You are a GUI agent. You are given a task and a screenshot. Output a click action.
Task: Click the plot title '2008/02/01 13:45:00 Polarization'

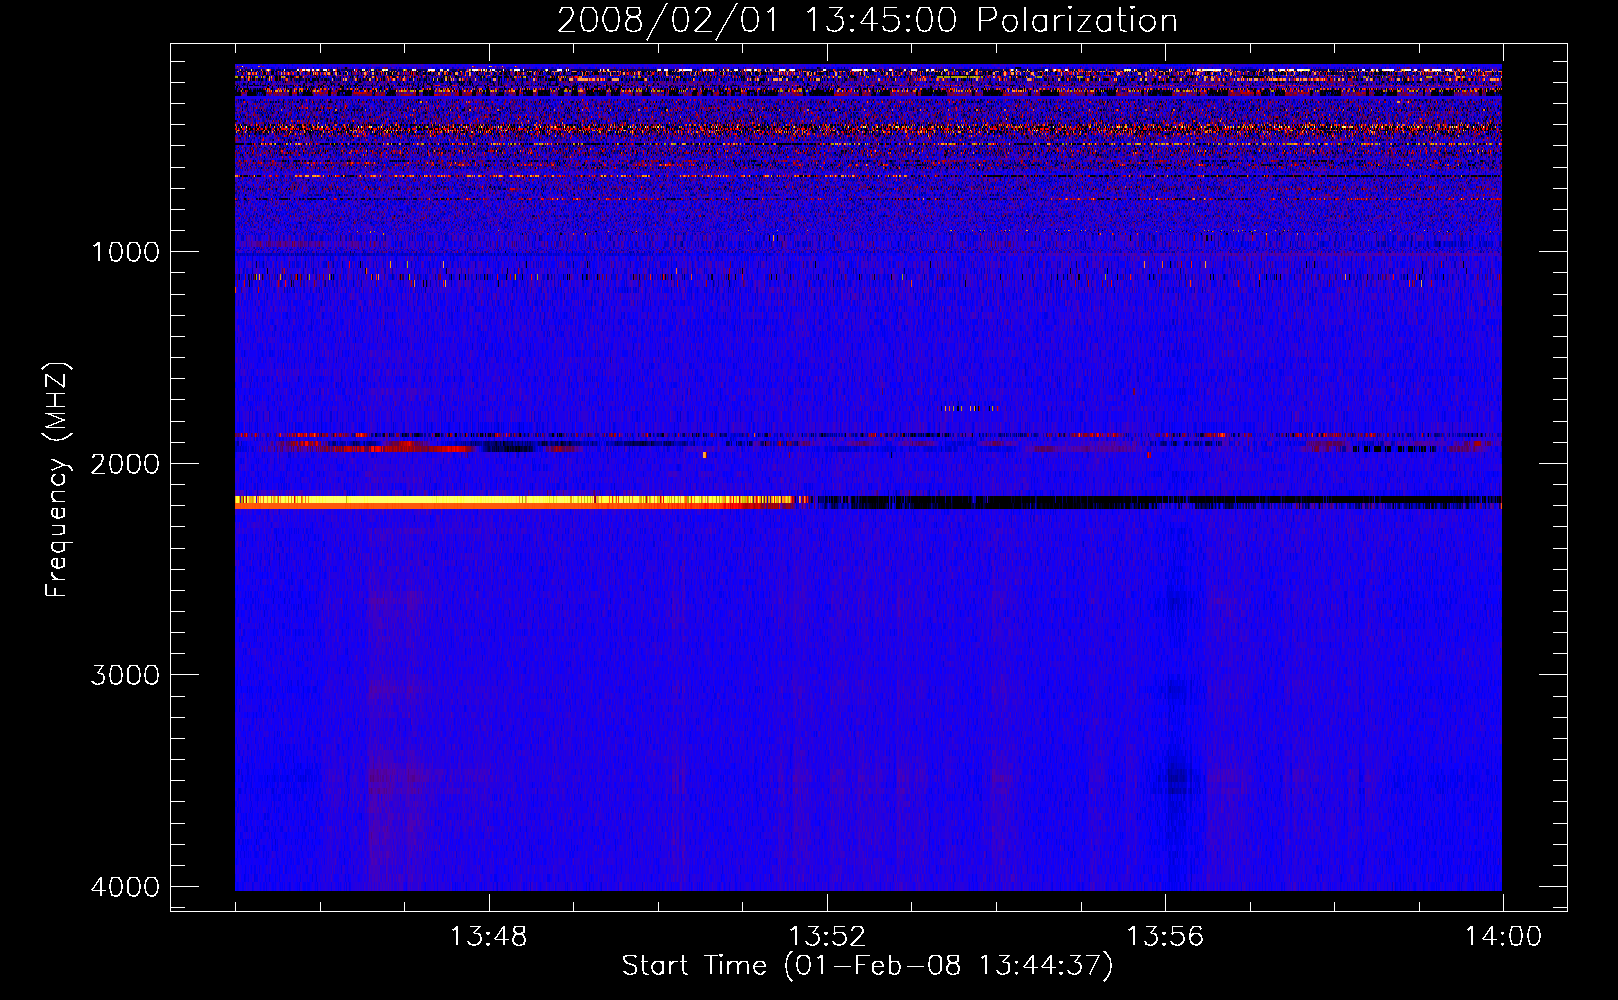[x=867, y=20]
